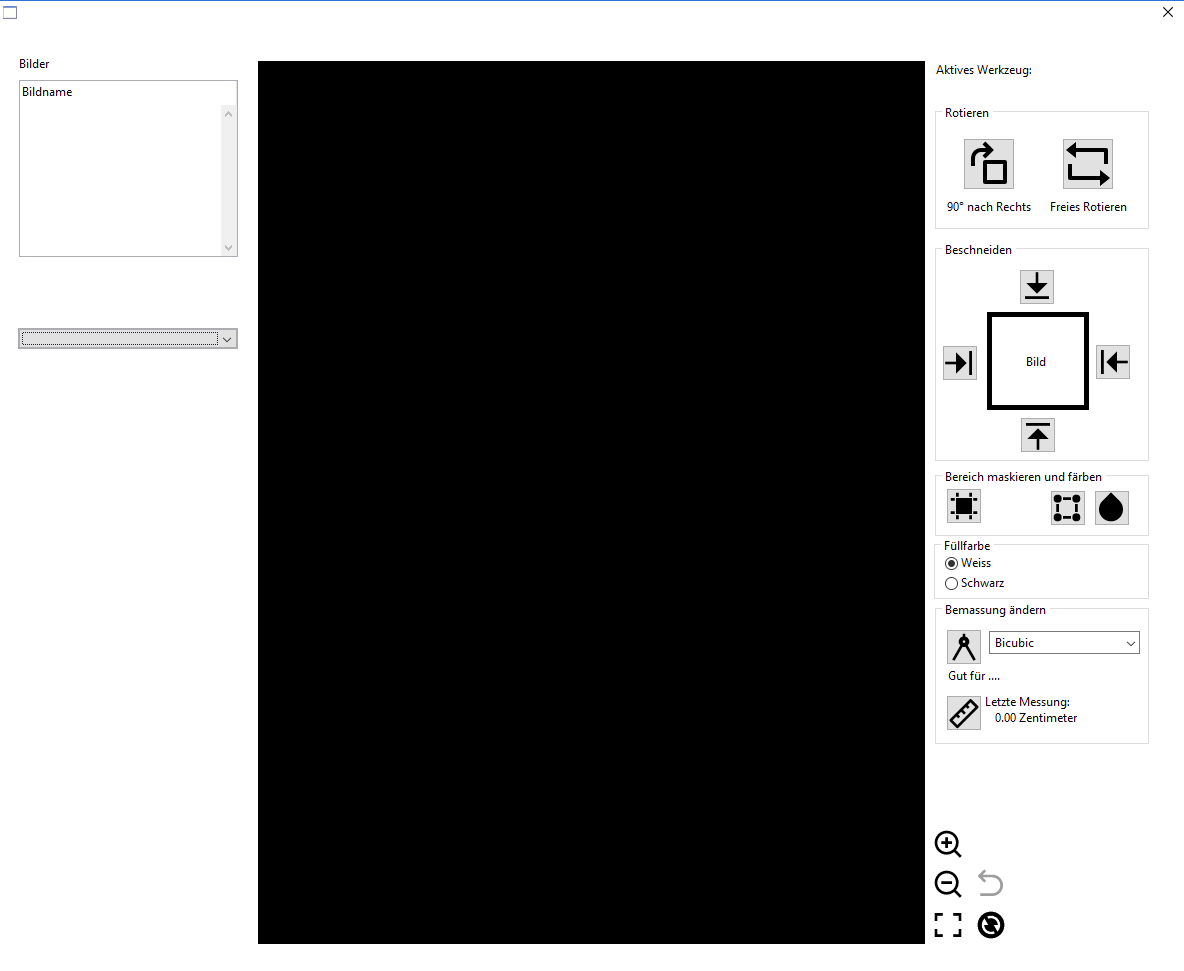Screen dimensions: 1184x971
Task: Select the mask area selection icon
Action: tap(963, 507)
